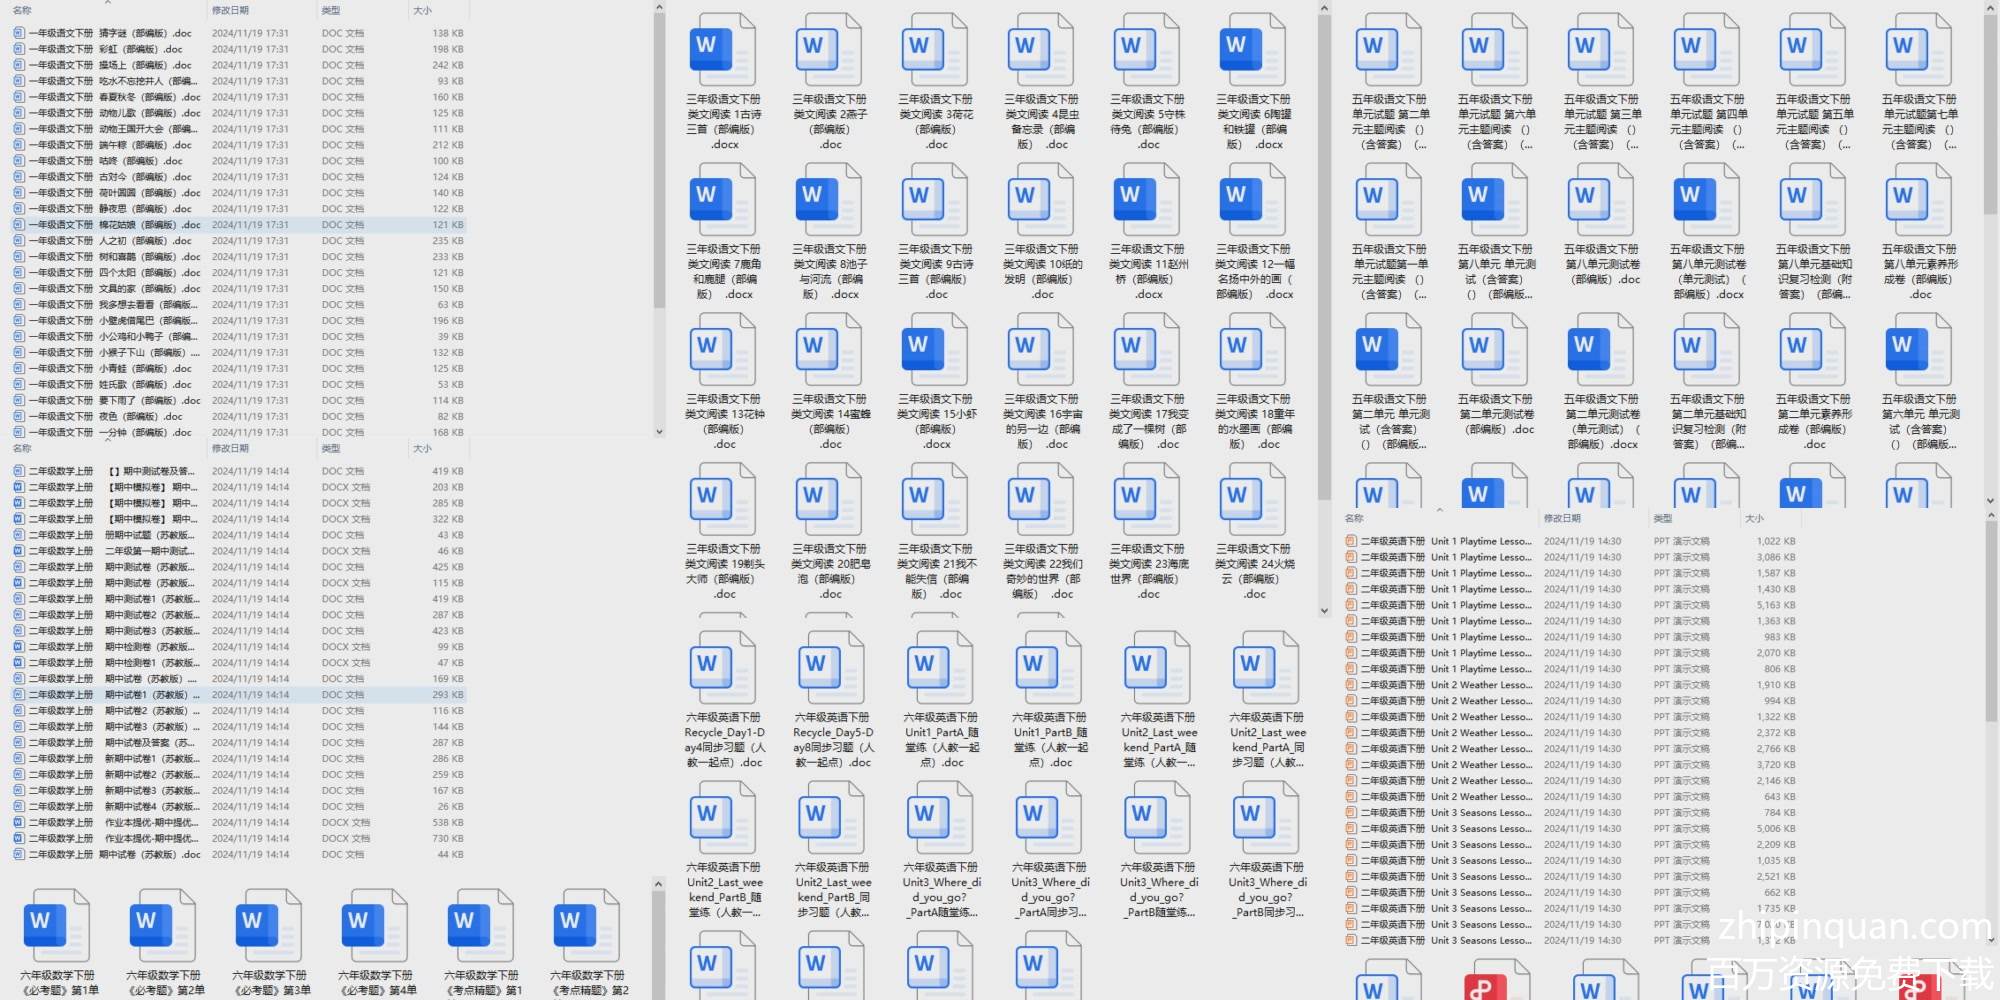Select the highlighted 棉花姑娘 document row
Viewport: 2000px width, 1000px height.
pos(110,225)
